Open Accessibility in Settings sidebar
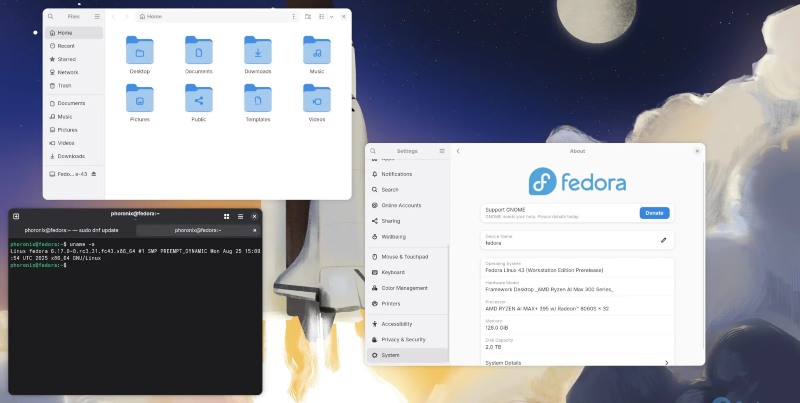This screenshot has width=800, height=403. 408,324
